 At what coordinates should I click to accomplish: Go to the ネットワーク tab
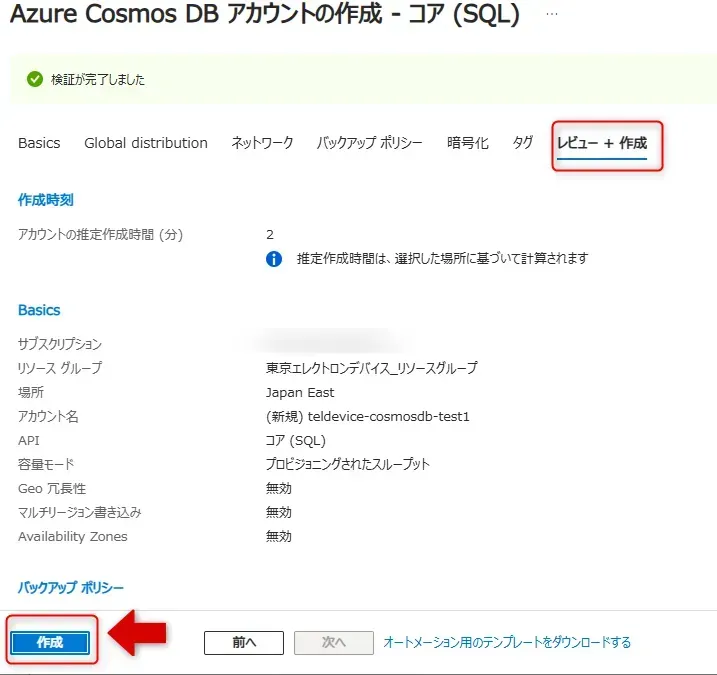[262, 143]
